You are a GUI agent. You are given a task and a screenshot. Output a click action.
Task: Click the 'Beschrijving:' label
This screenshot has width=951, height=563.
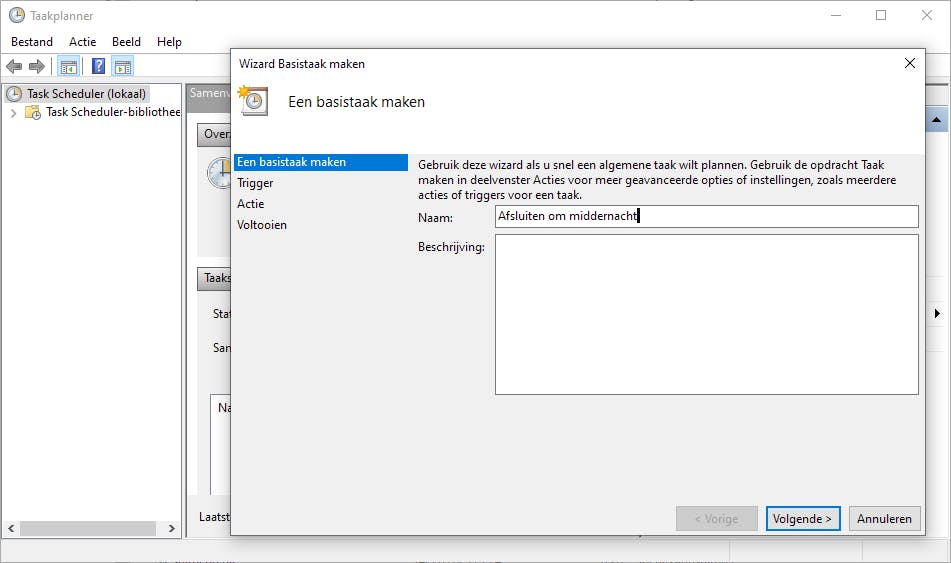click(x=451, y=247)
